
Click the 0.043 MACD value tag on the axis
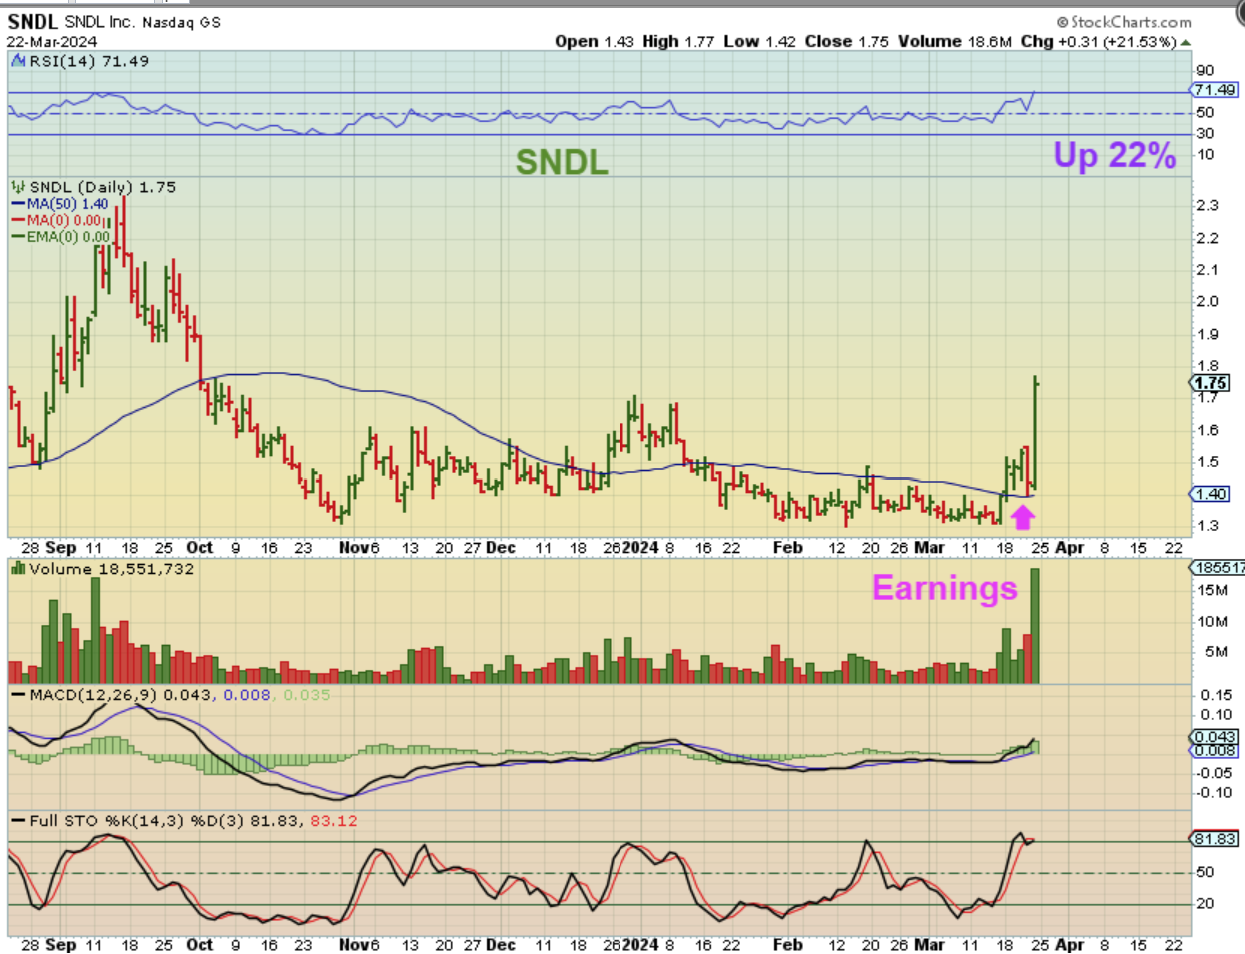1216,737
